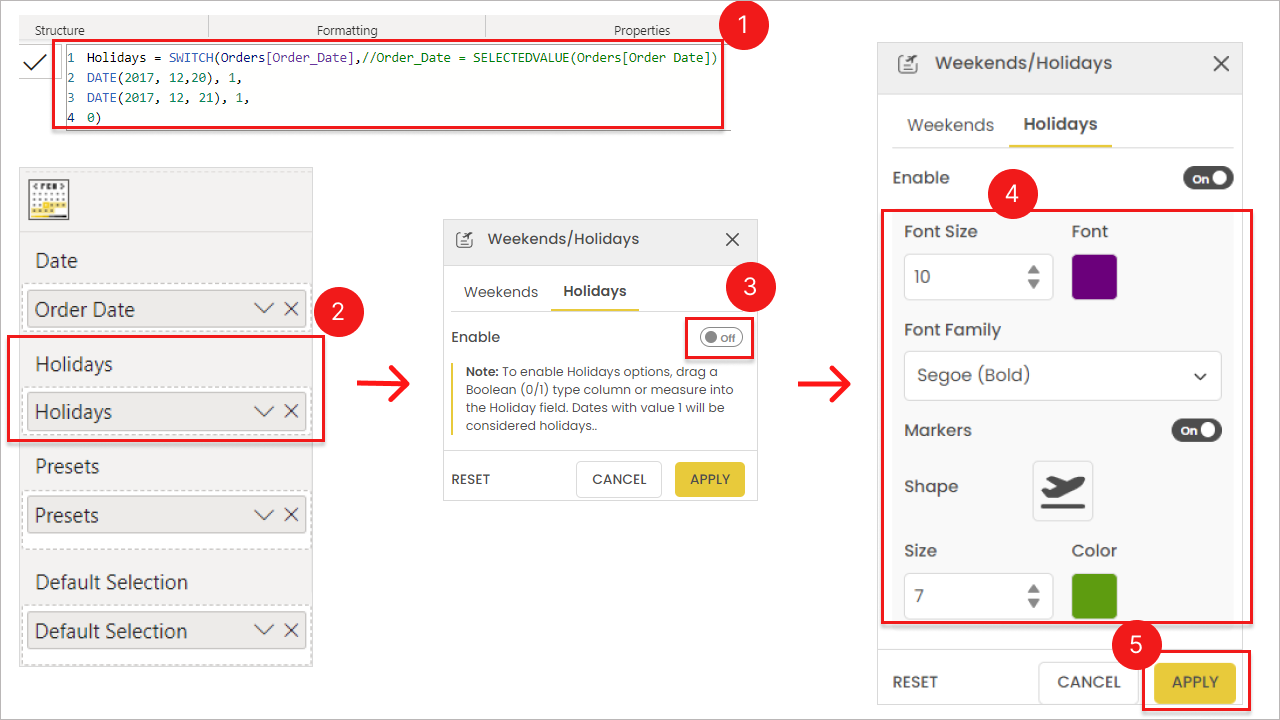1280x720 pixels.
Task: Switch to Weekends tab in large dialog
Action: 950,125
